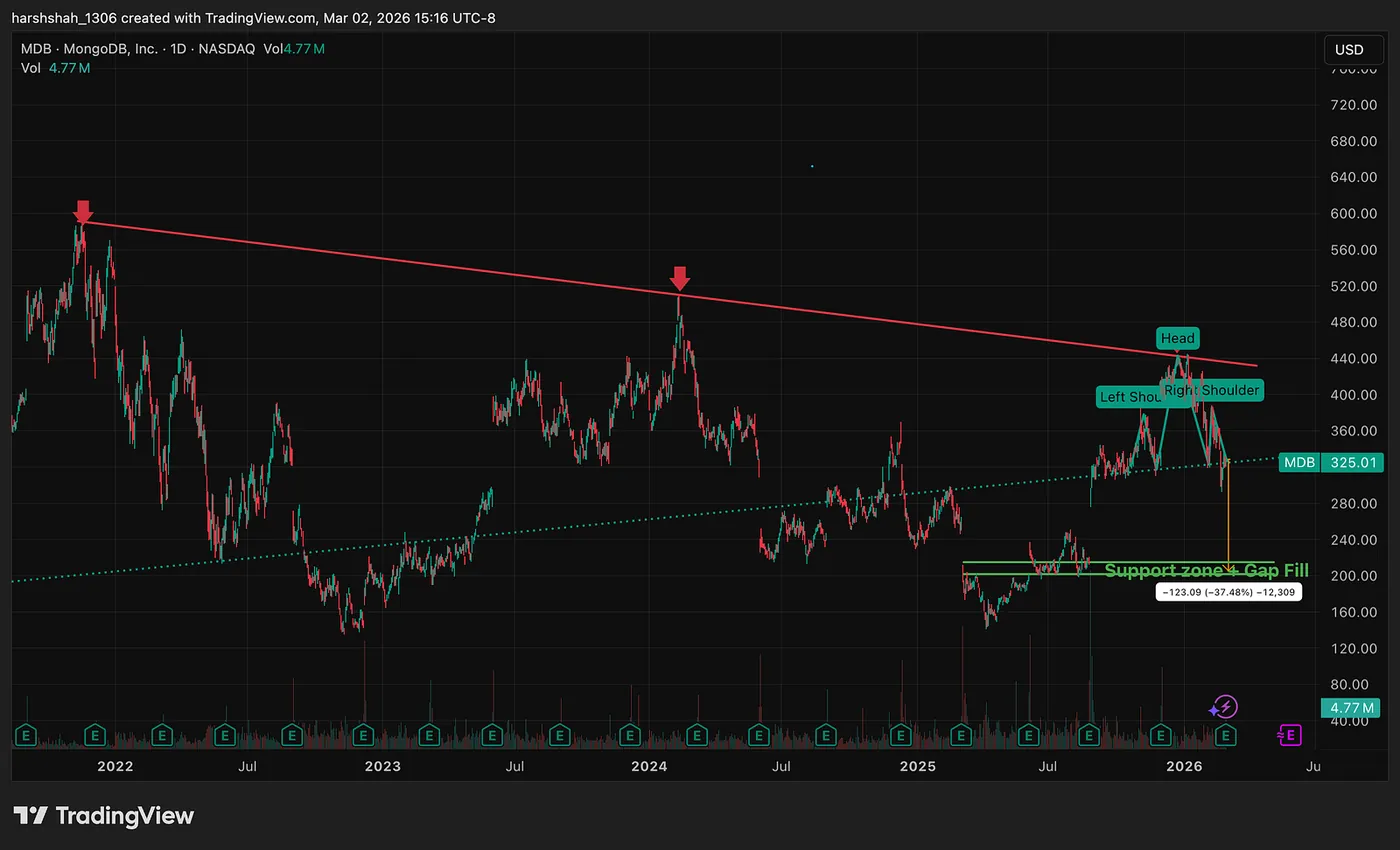The image size is (1400, 850).
Task: Click the 360.00 price axis label
Action: pos(1355,430)
